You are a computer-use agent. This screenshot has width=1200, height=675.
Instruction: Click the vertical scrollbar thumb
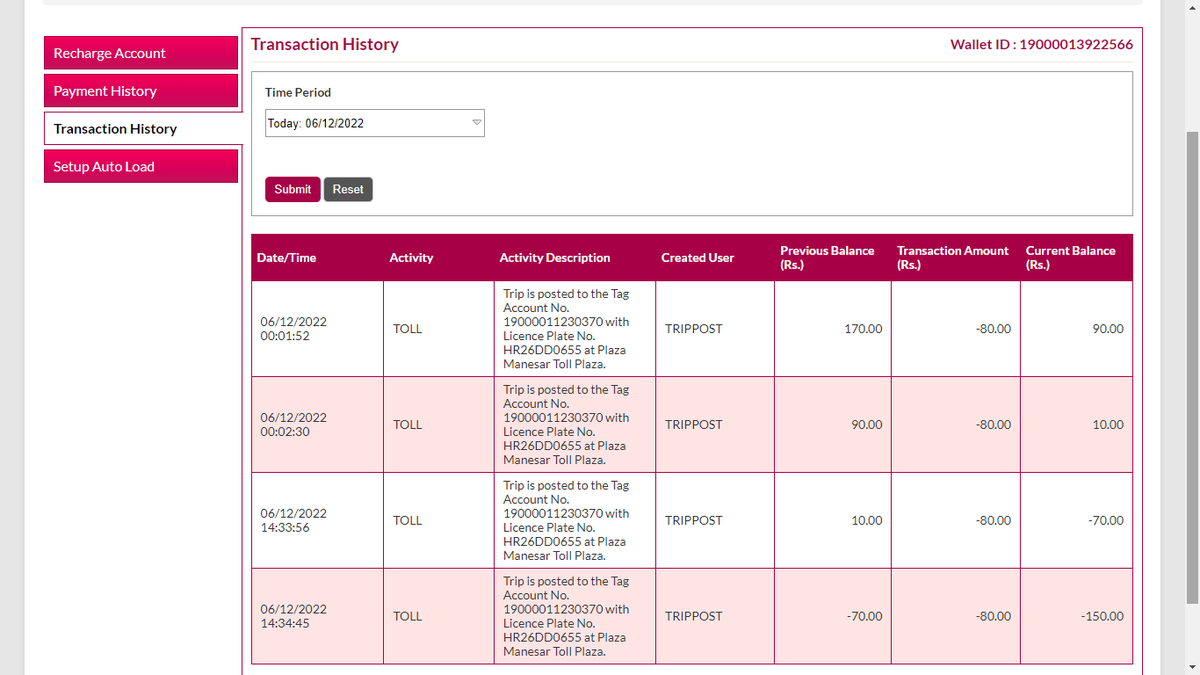pyautogui.click(x=1192, y=367)
